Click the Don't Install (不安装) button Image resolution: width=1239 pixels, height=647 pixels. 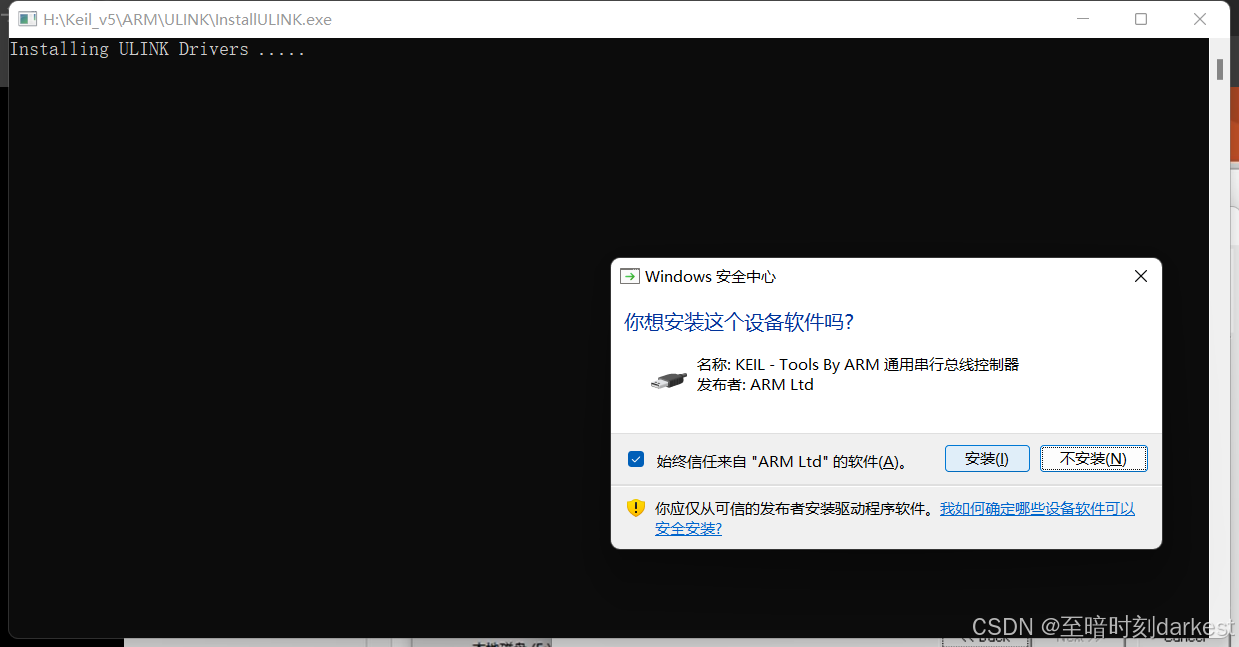click(1093, 459)
